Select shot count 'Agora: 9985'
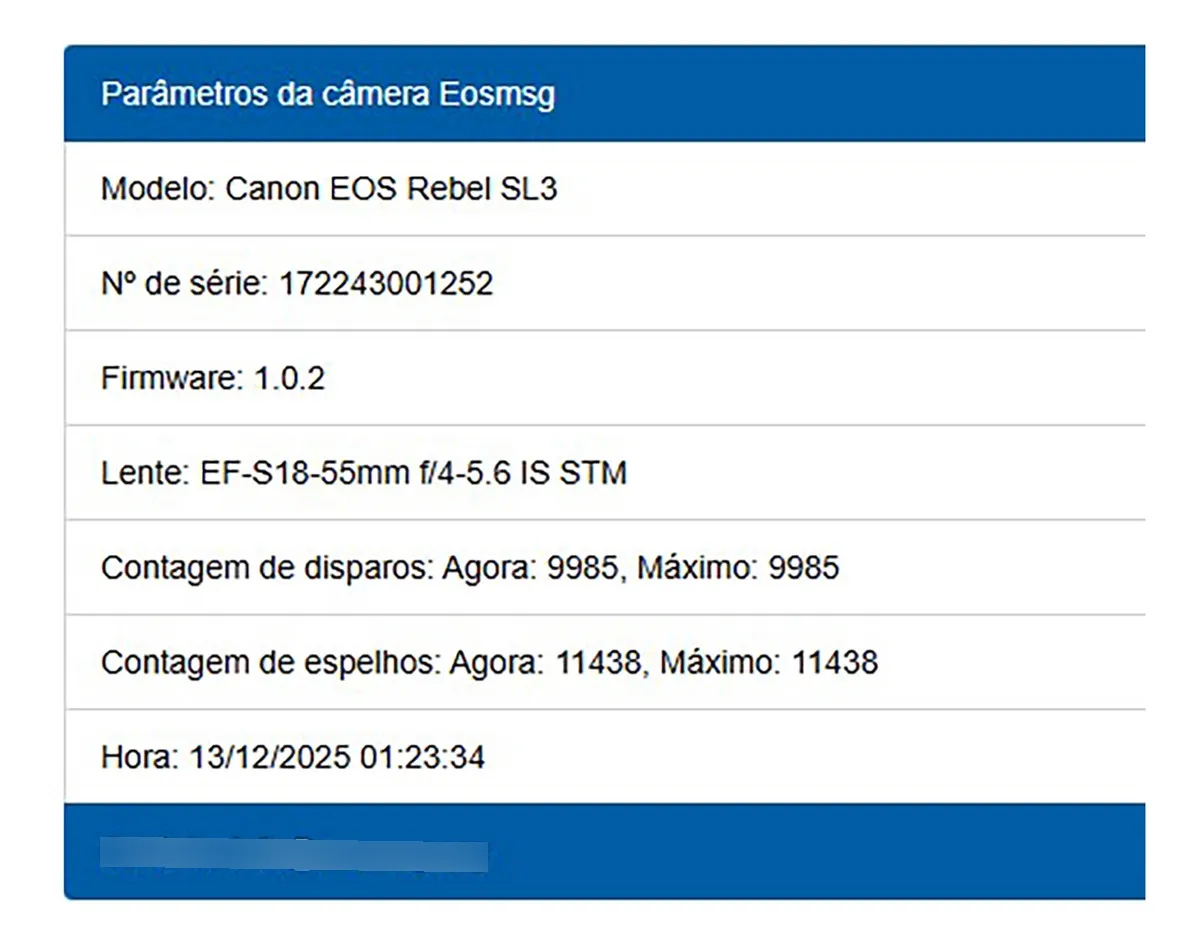The image size is (1200, 945). pos(529,568)
